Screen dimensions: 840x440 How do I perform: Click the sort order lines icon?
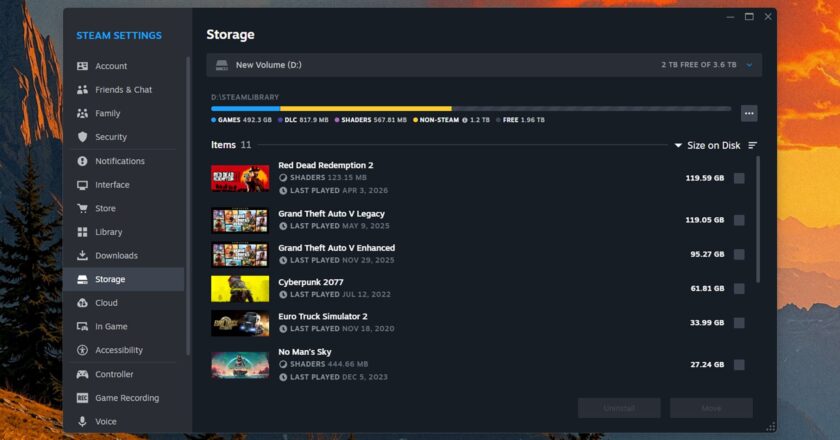point(752,145)
